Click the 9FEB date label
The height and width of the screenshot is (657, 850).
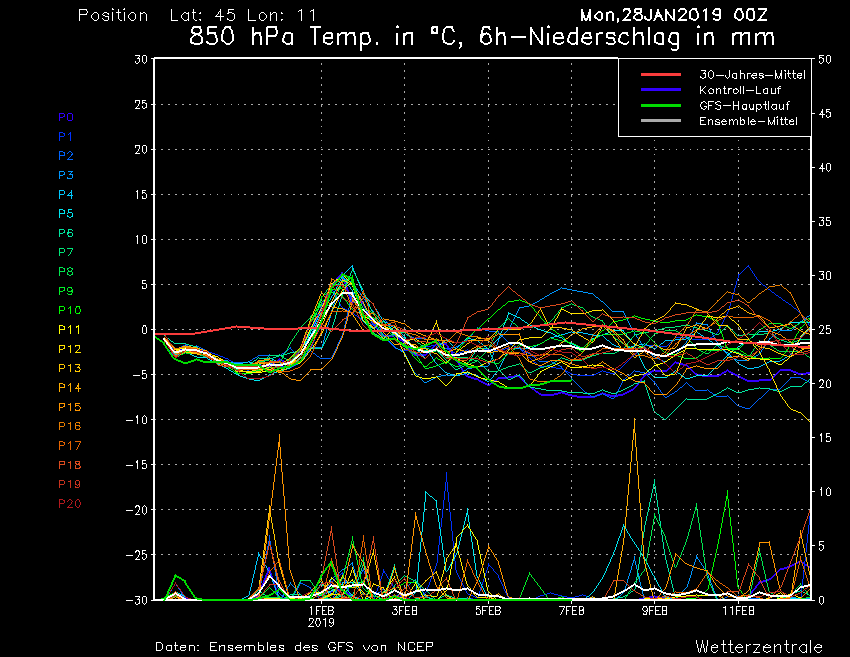(x=655, y=611)
